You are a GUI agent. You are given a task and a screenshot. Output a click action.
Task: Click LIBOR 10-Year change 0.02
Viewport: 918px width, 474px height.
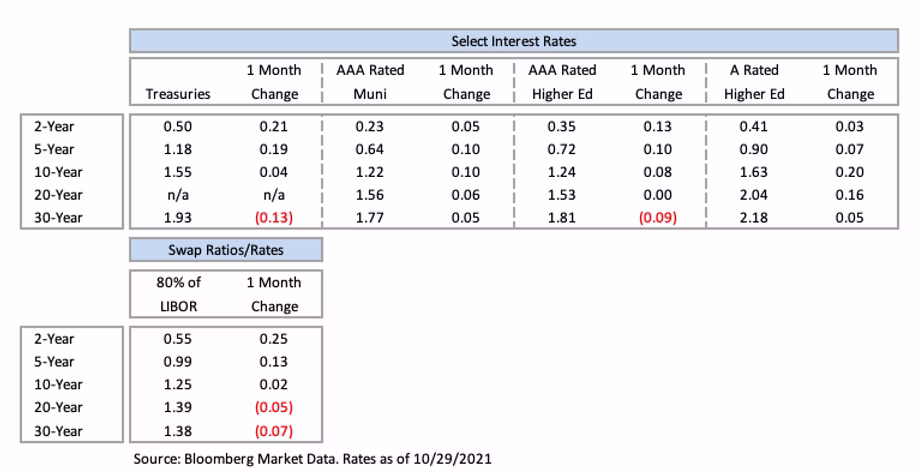point(274,384)
